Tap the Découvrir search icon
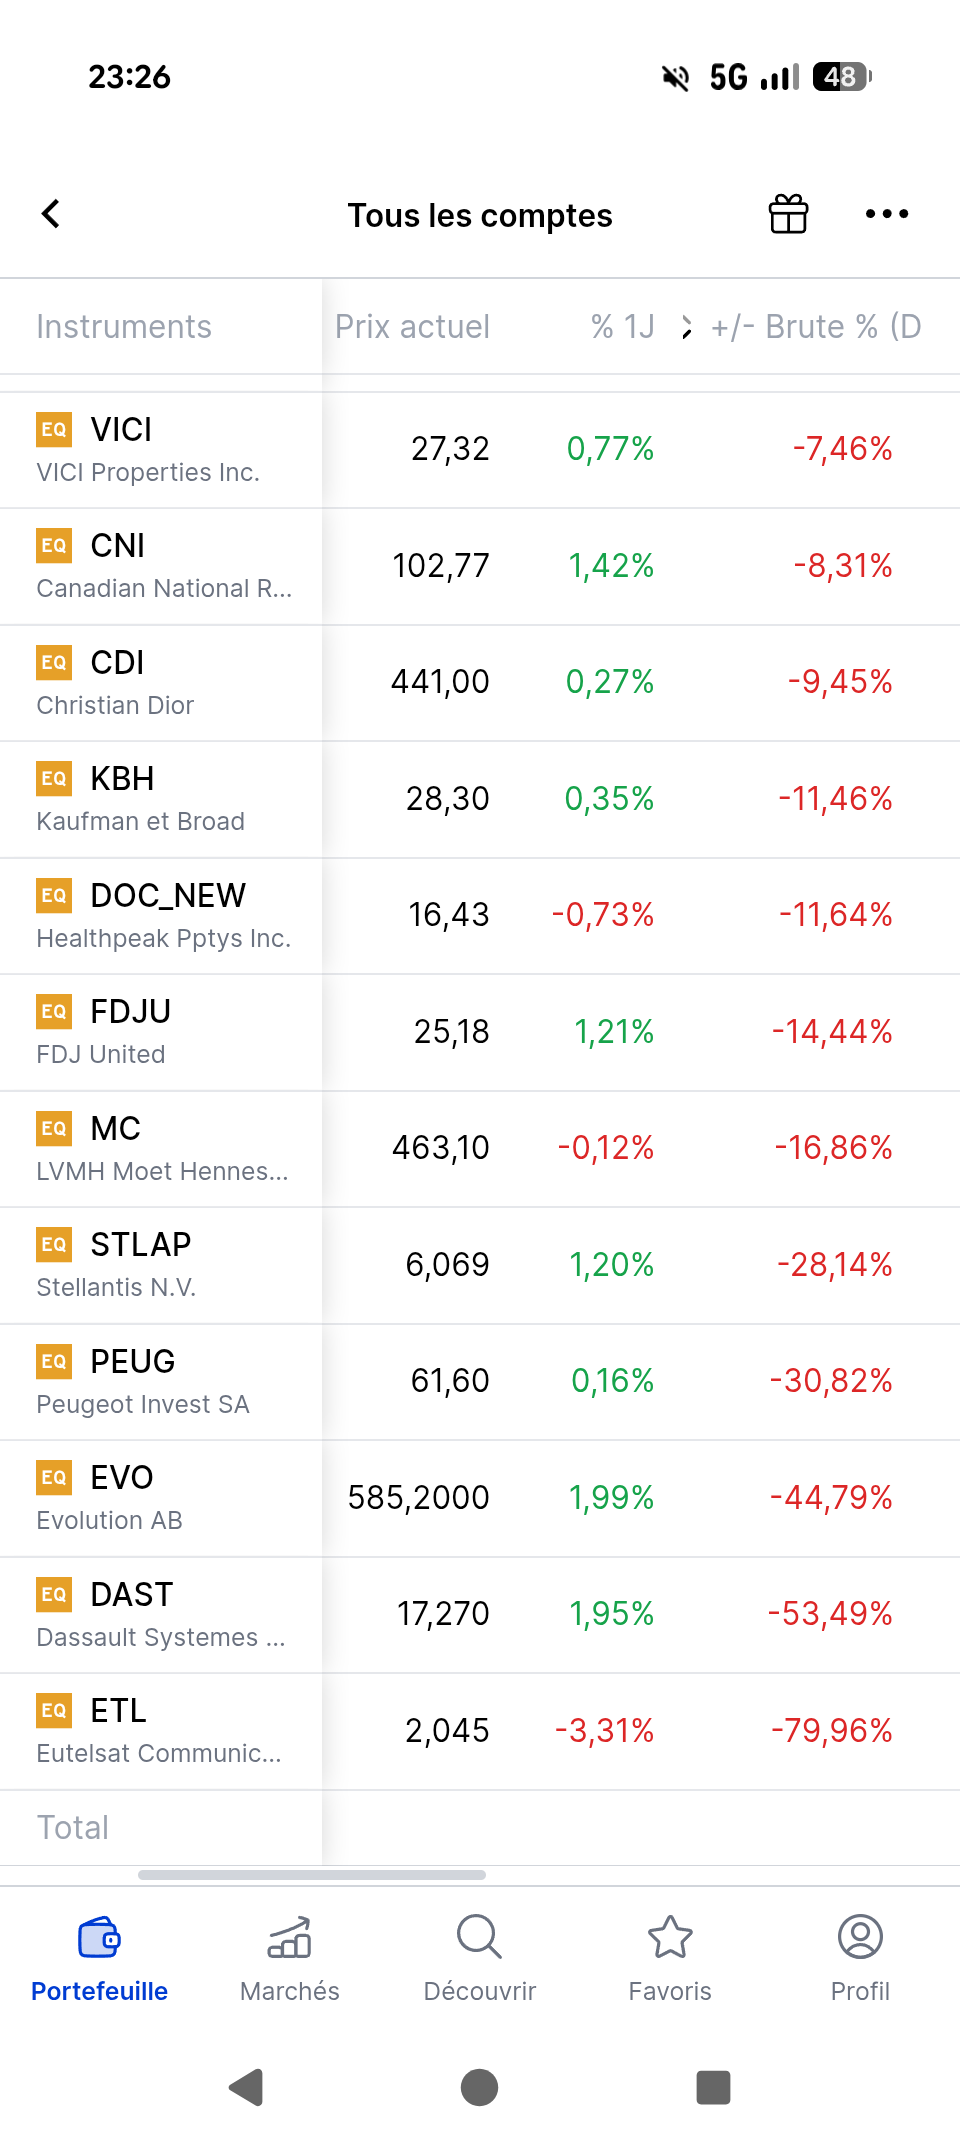 click(480, 1938)
